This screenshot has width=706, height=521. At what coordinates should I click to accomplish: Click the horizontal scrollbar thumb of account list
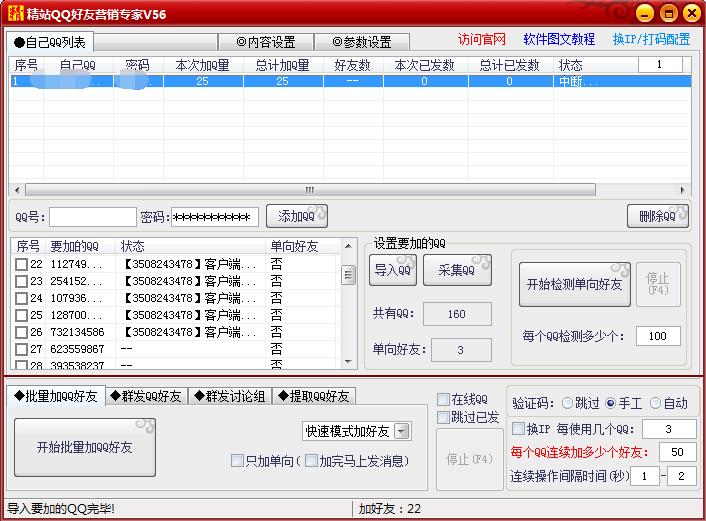click(x=310, y=190)
